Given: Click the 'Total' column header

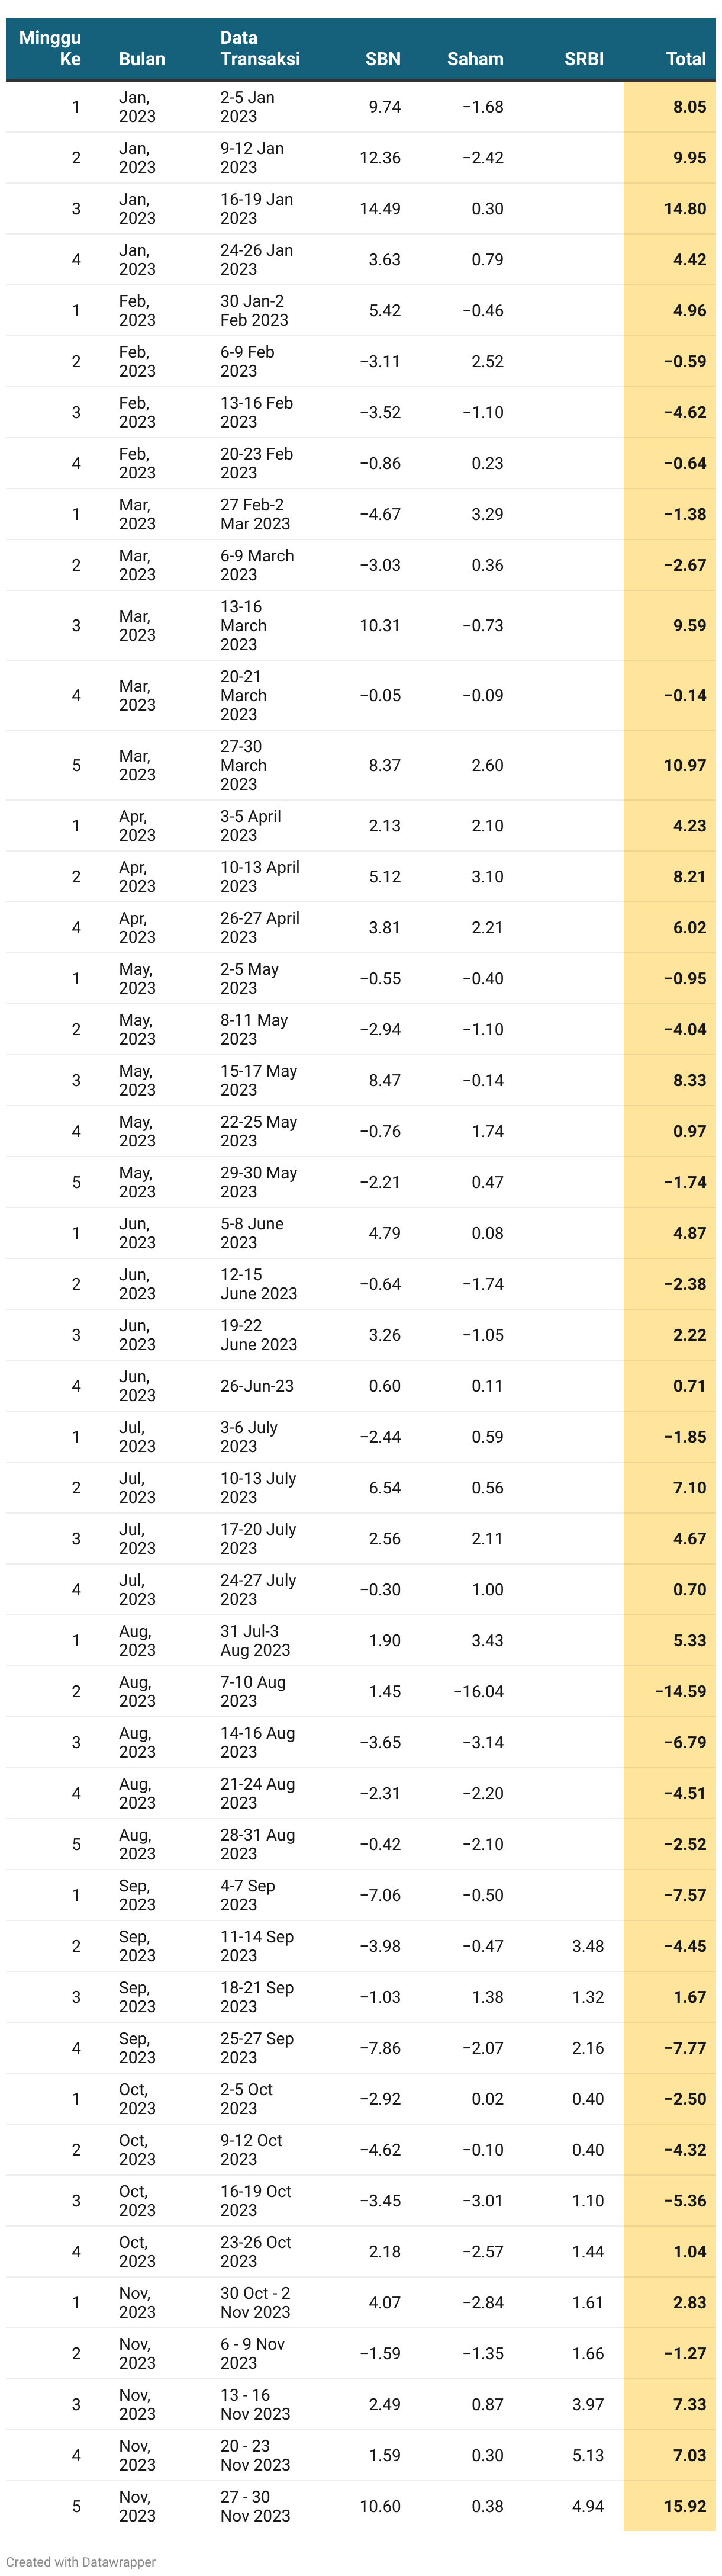Looking at the screenshot, I should 686,59.
